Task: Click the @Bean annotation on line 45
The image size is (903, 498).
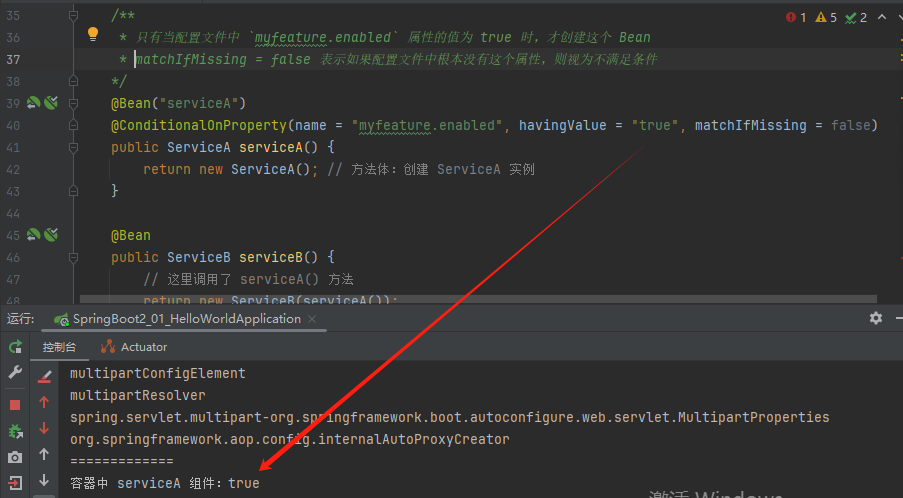Action: [131, 235]
